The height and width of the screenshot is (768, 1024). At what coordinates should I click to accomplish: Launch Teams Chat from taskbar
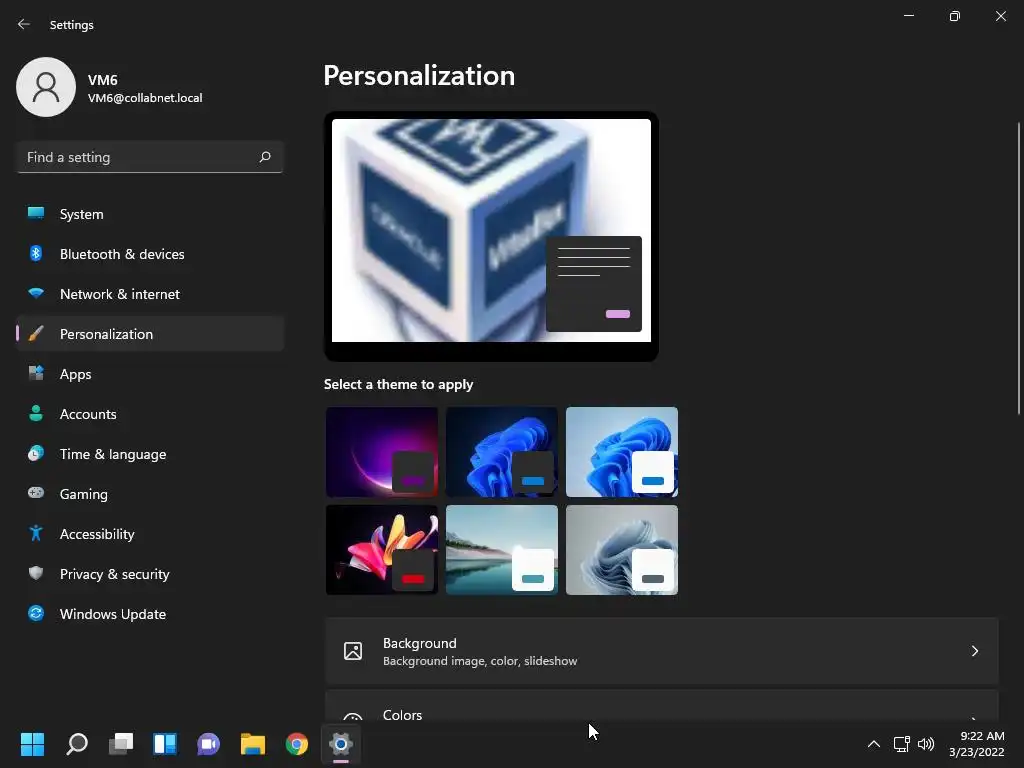208,744
